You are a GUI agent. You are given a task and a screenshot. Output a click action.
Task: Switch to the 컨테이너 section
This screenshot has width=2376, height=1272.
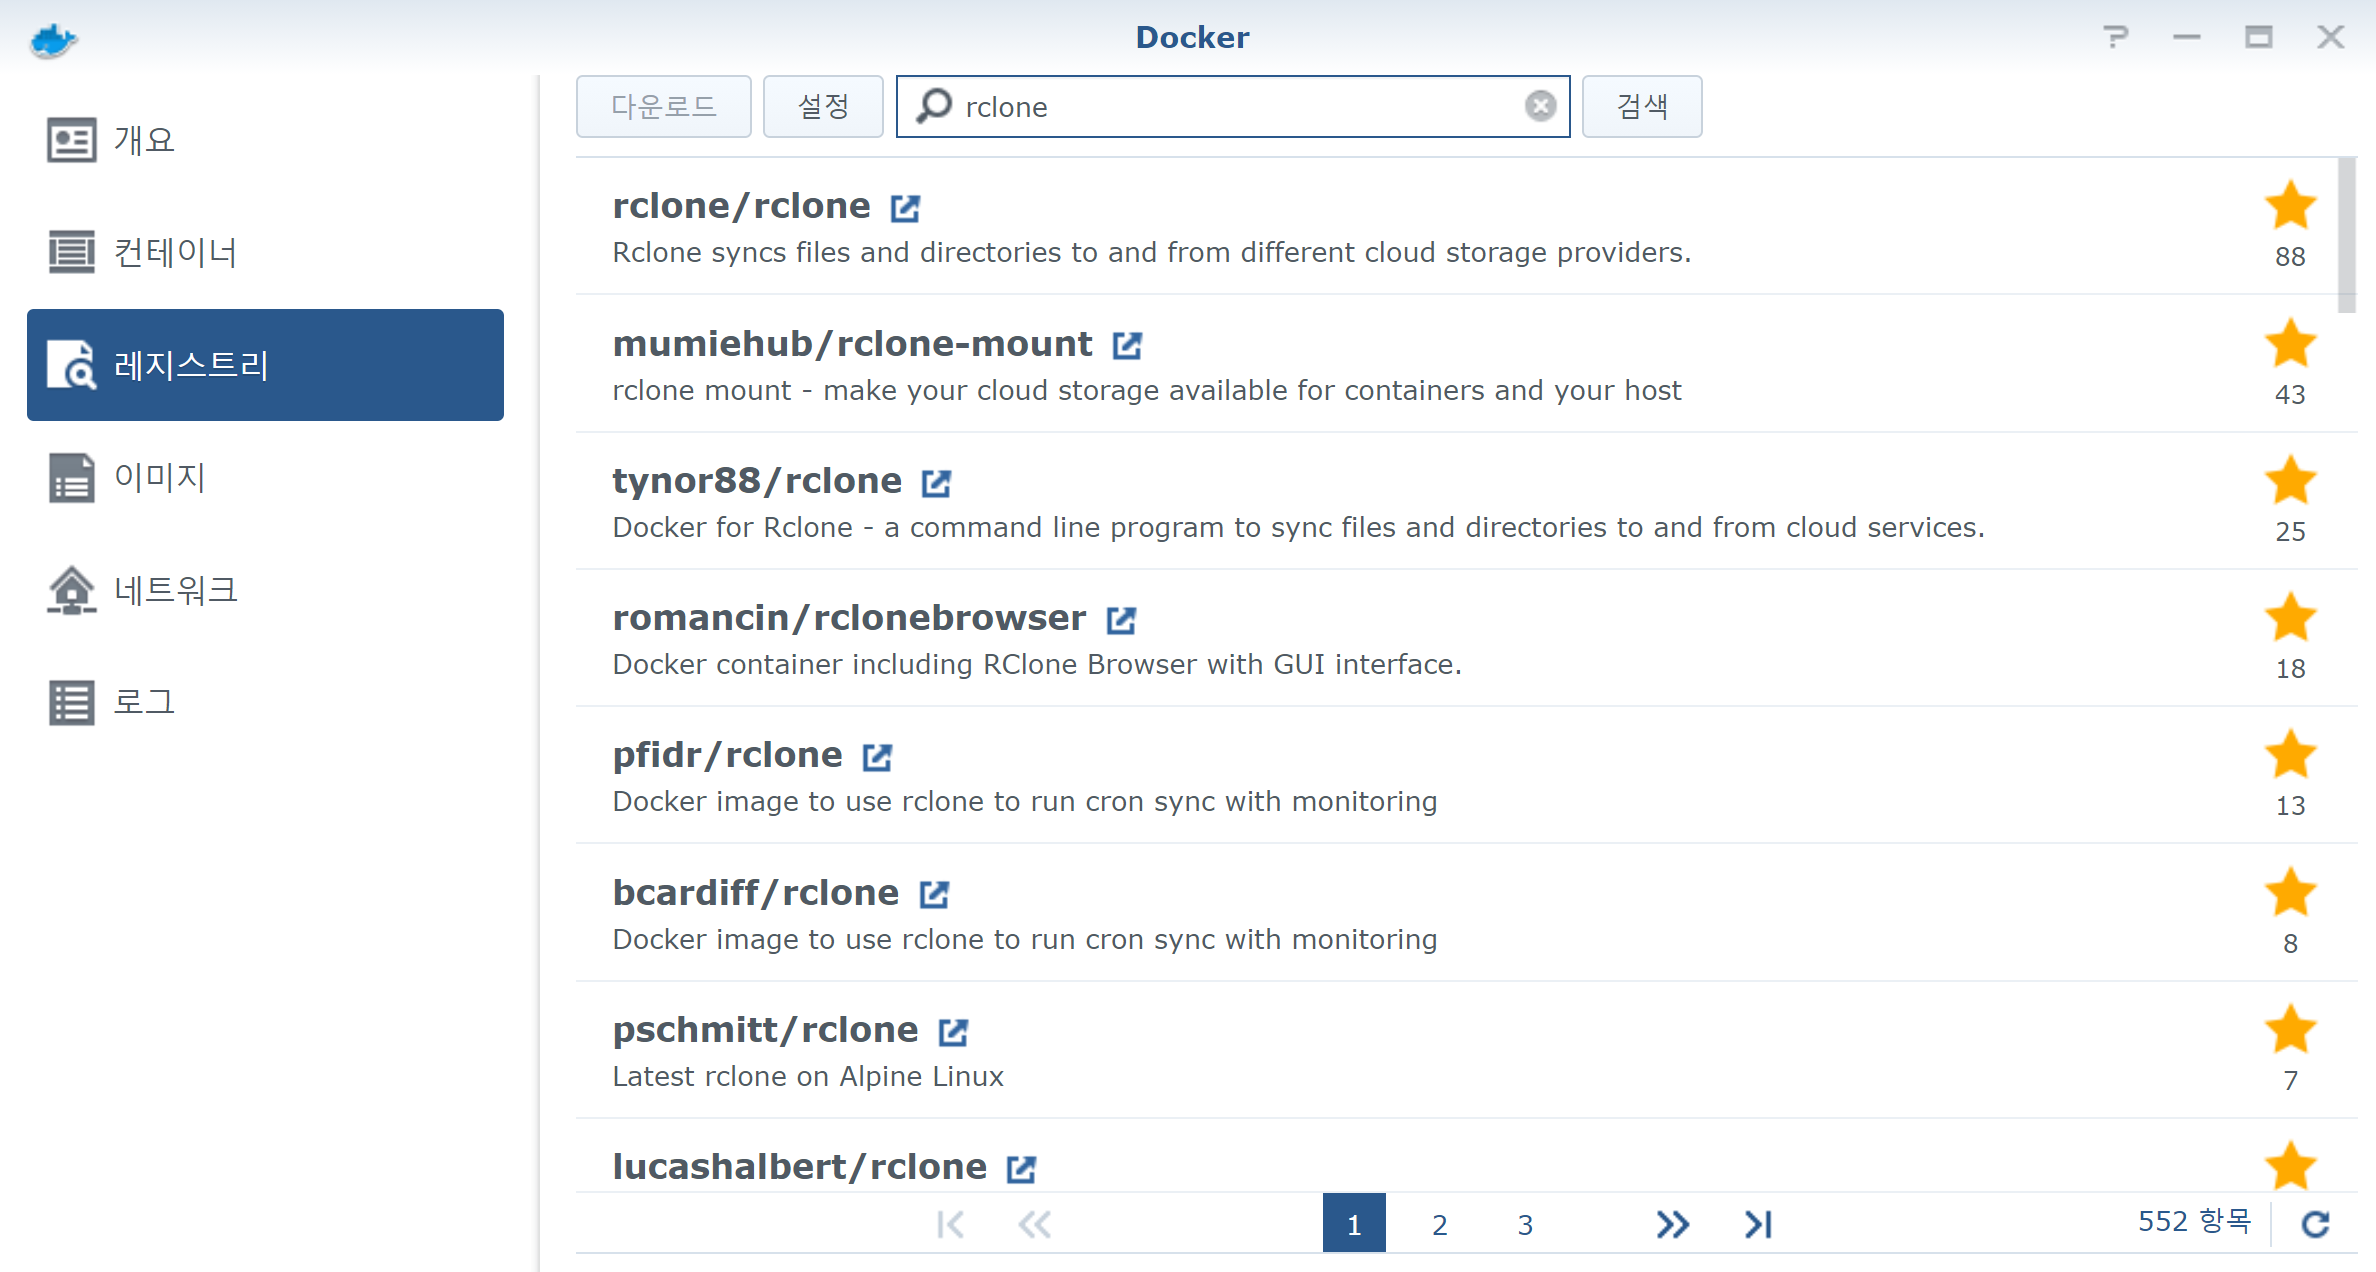pos(175,252)
